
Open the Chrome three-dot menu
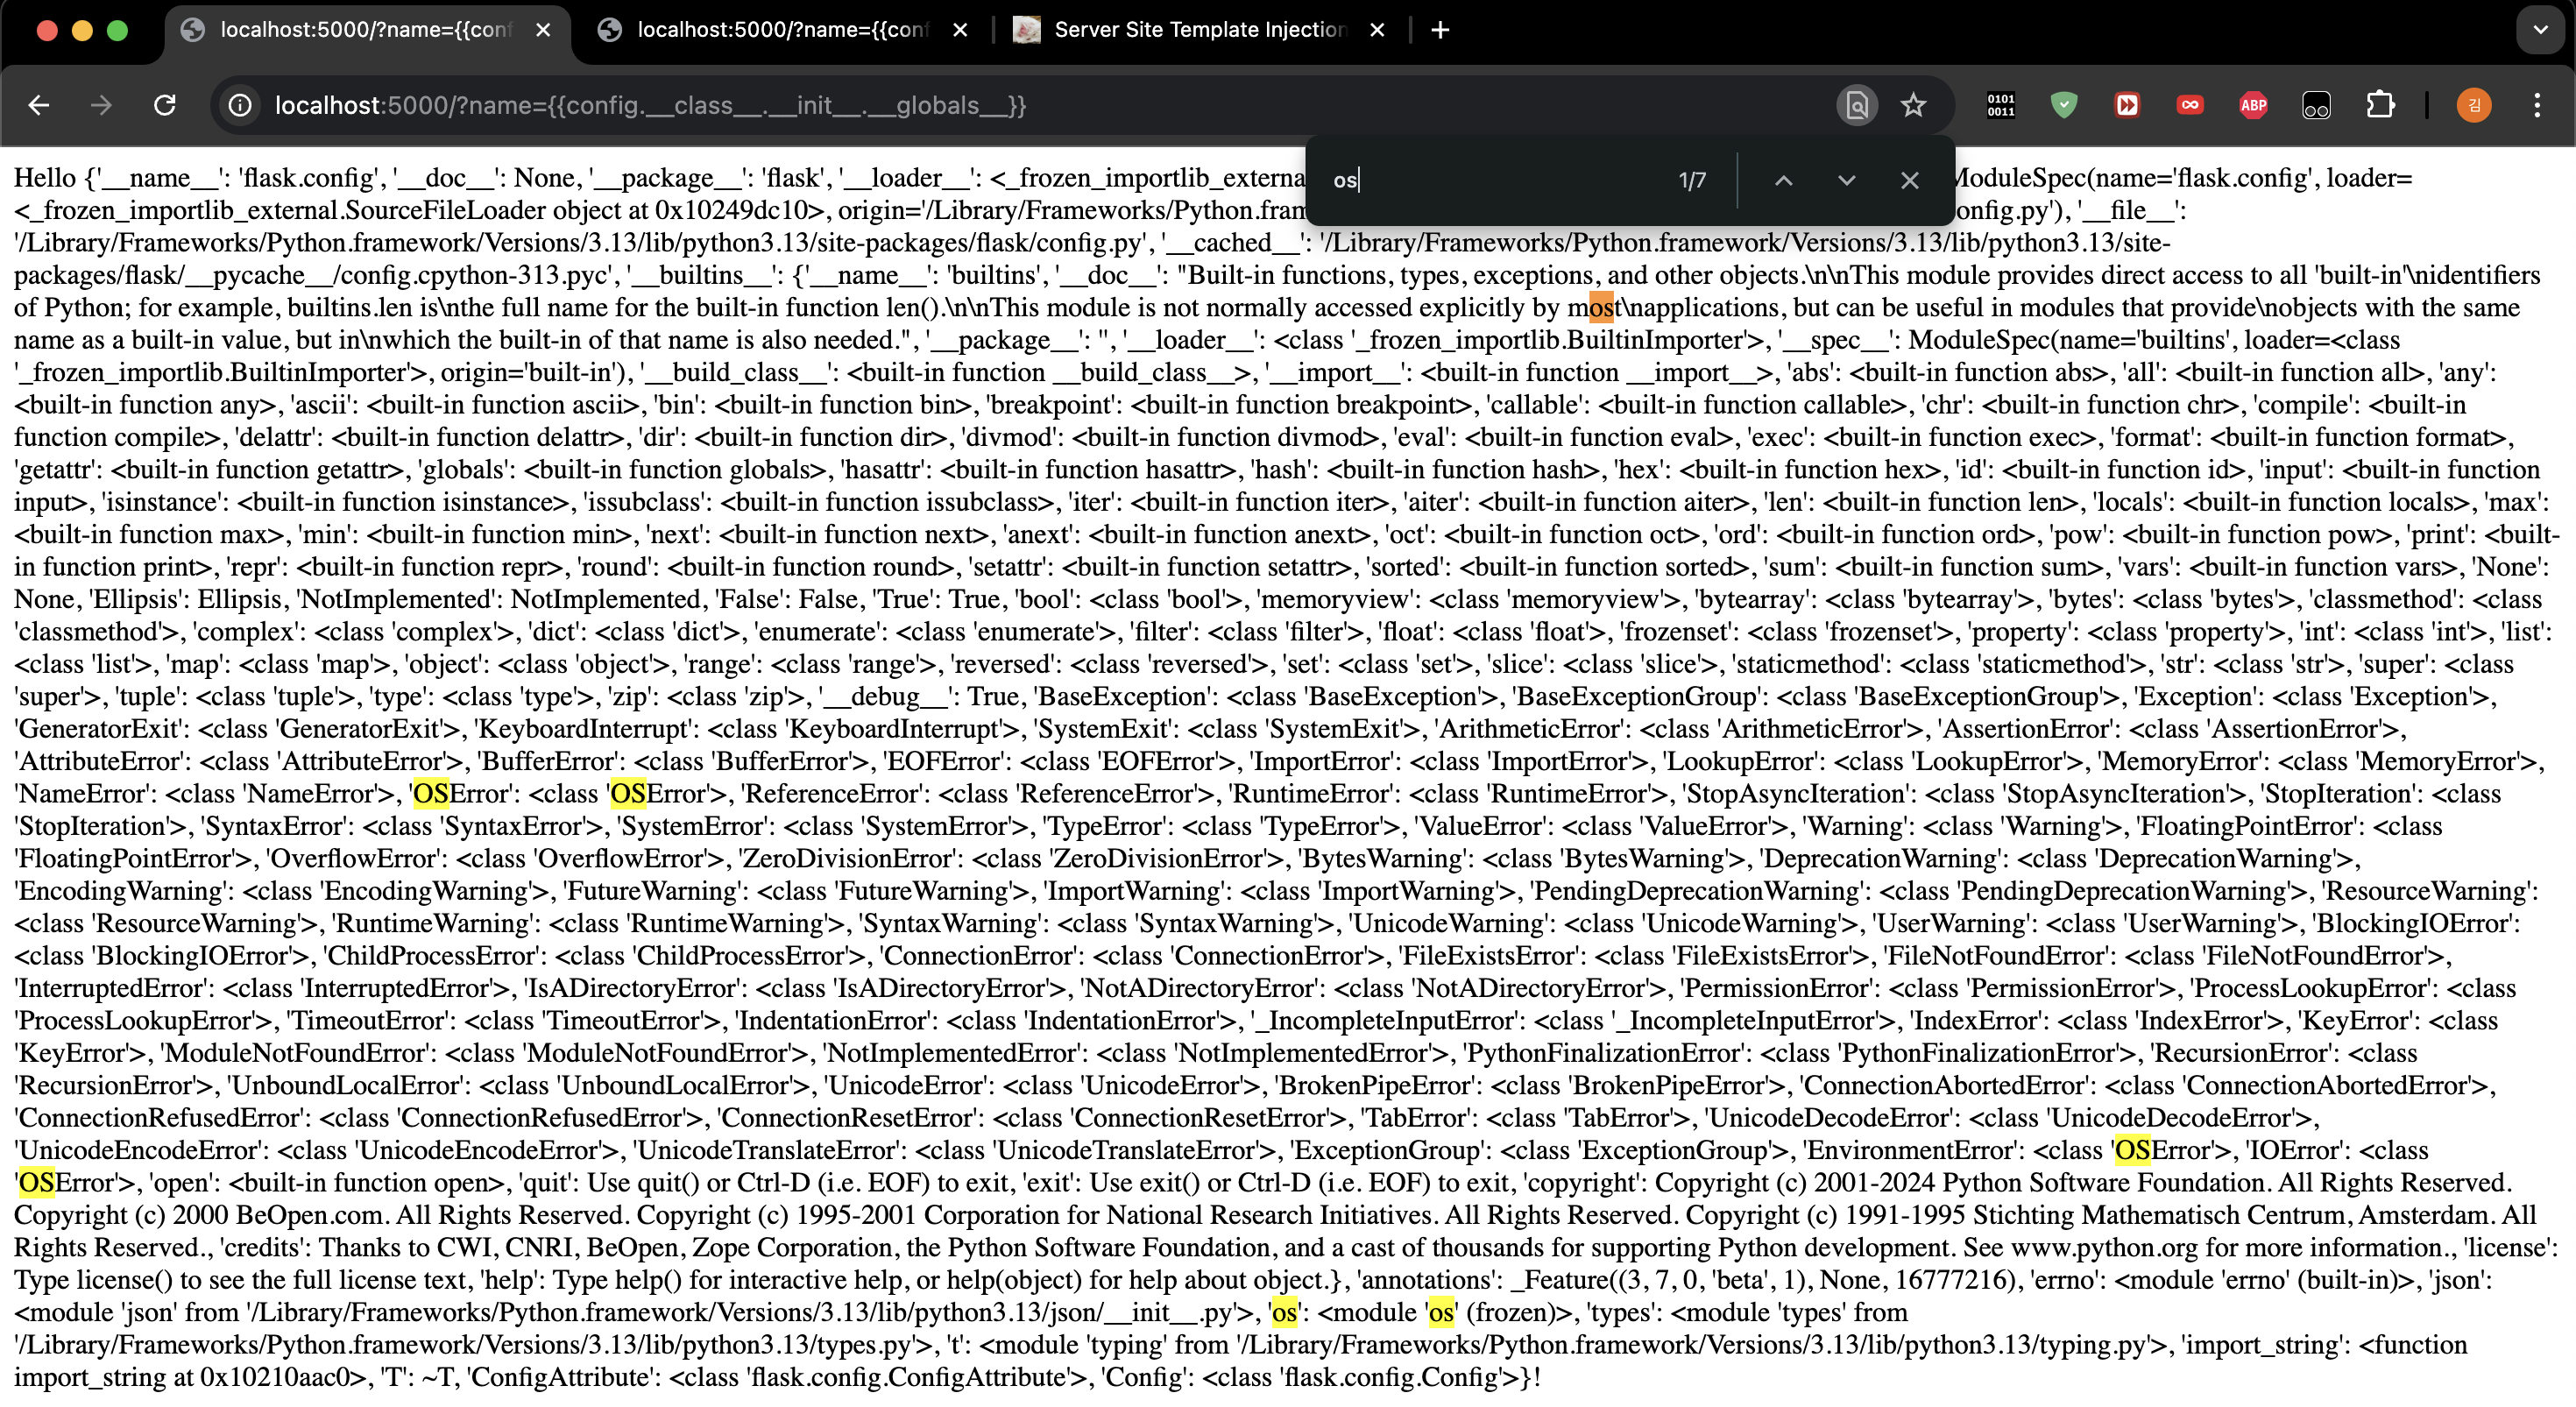point(2537,105)
